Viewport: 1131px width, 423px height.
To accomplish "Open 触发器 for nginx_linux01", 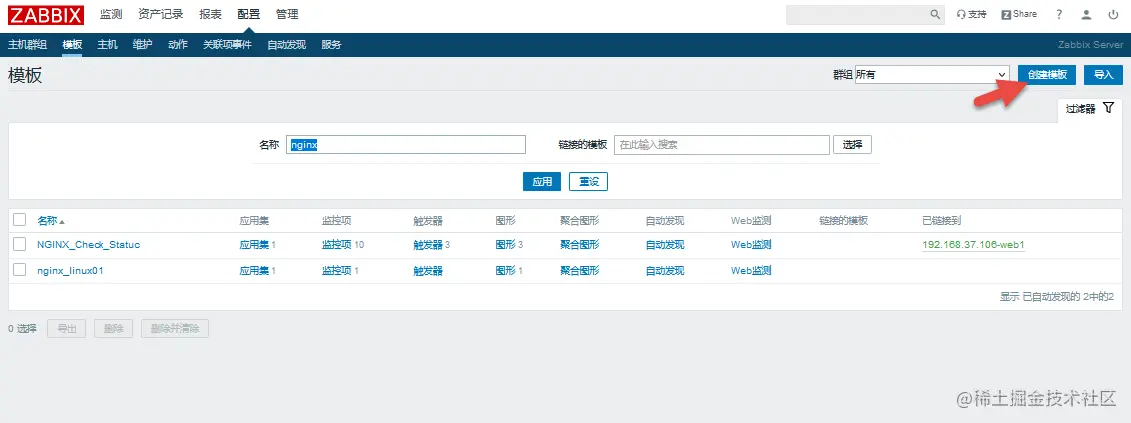I will point(428,271).
